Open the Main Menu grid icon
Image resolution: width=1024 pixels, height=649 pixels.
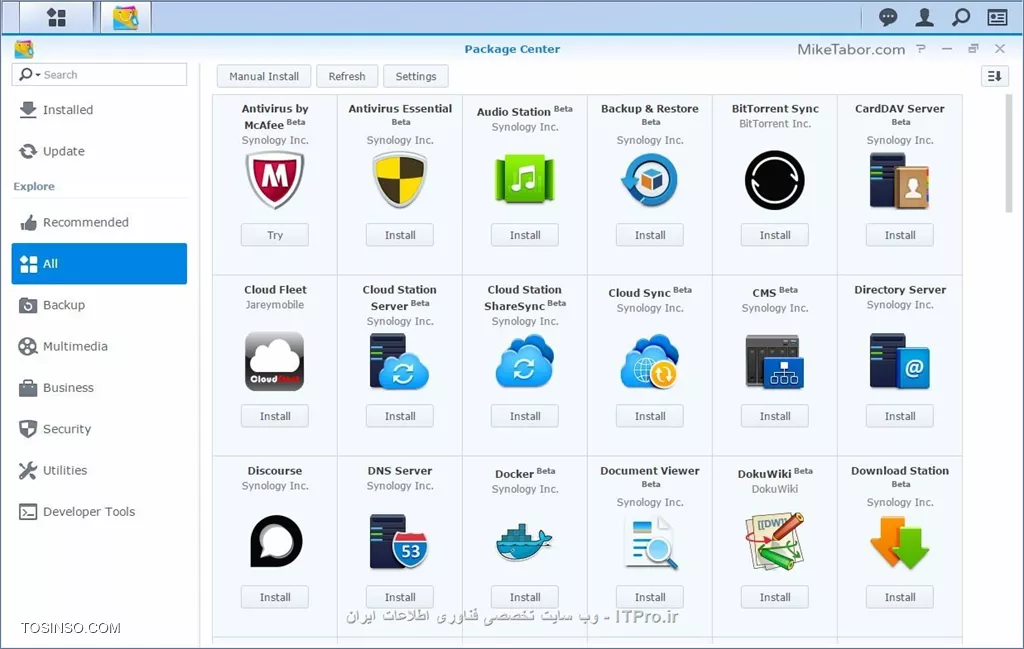coord(57,18)
